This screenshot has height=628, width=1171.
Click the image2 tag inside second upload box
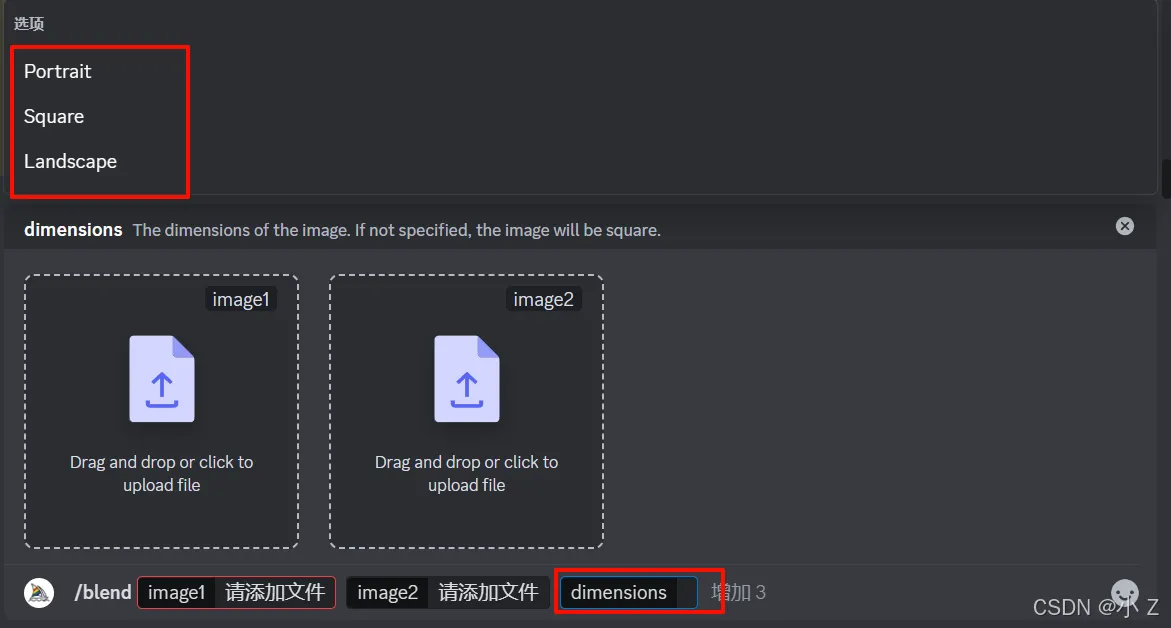point(545,299)
